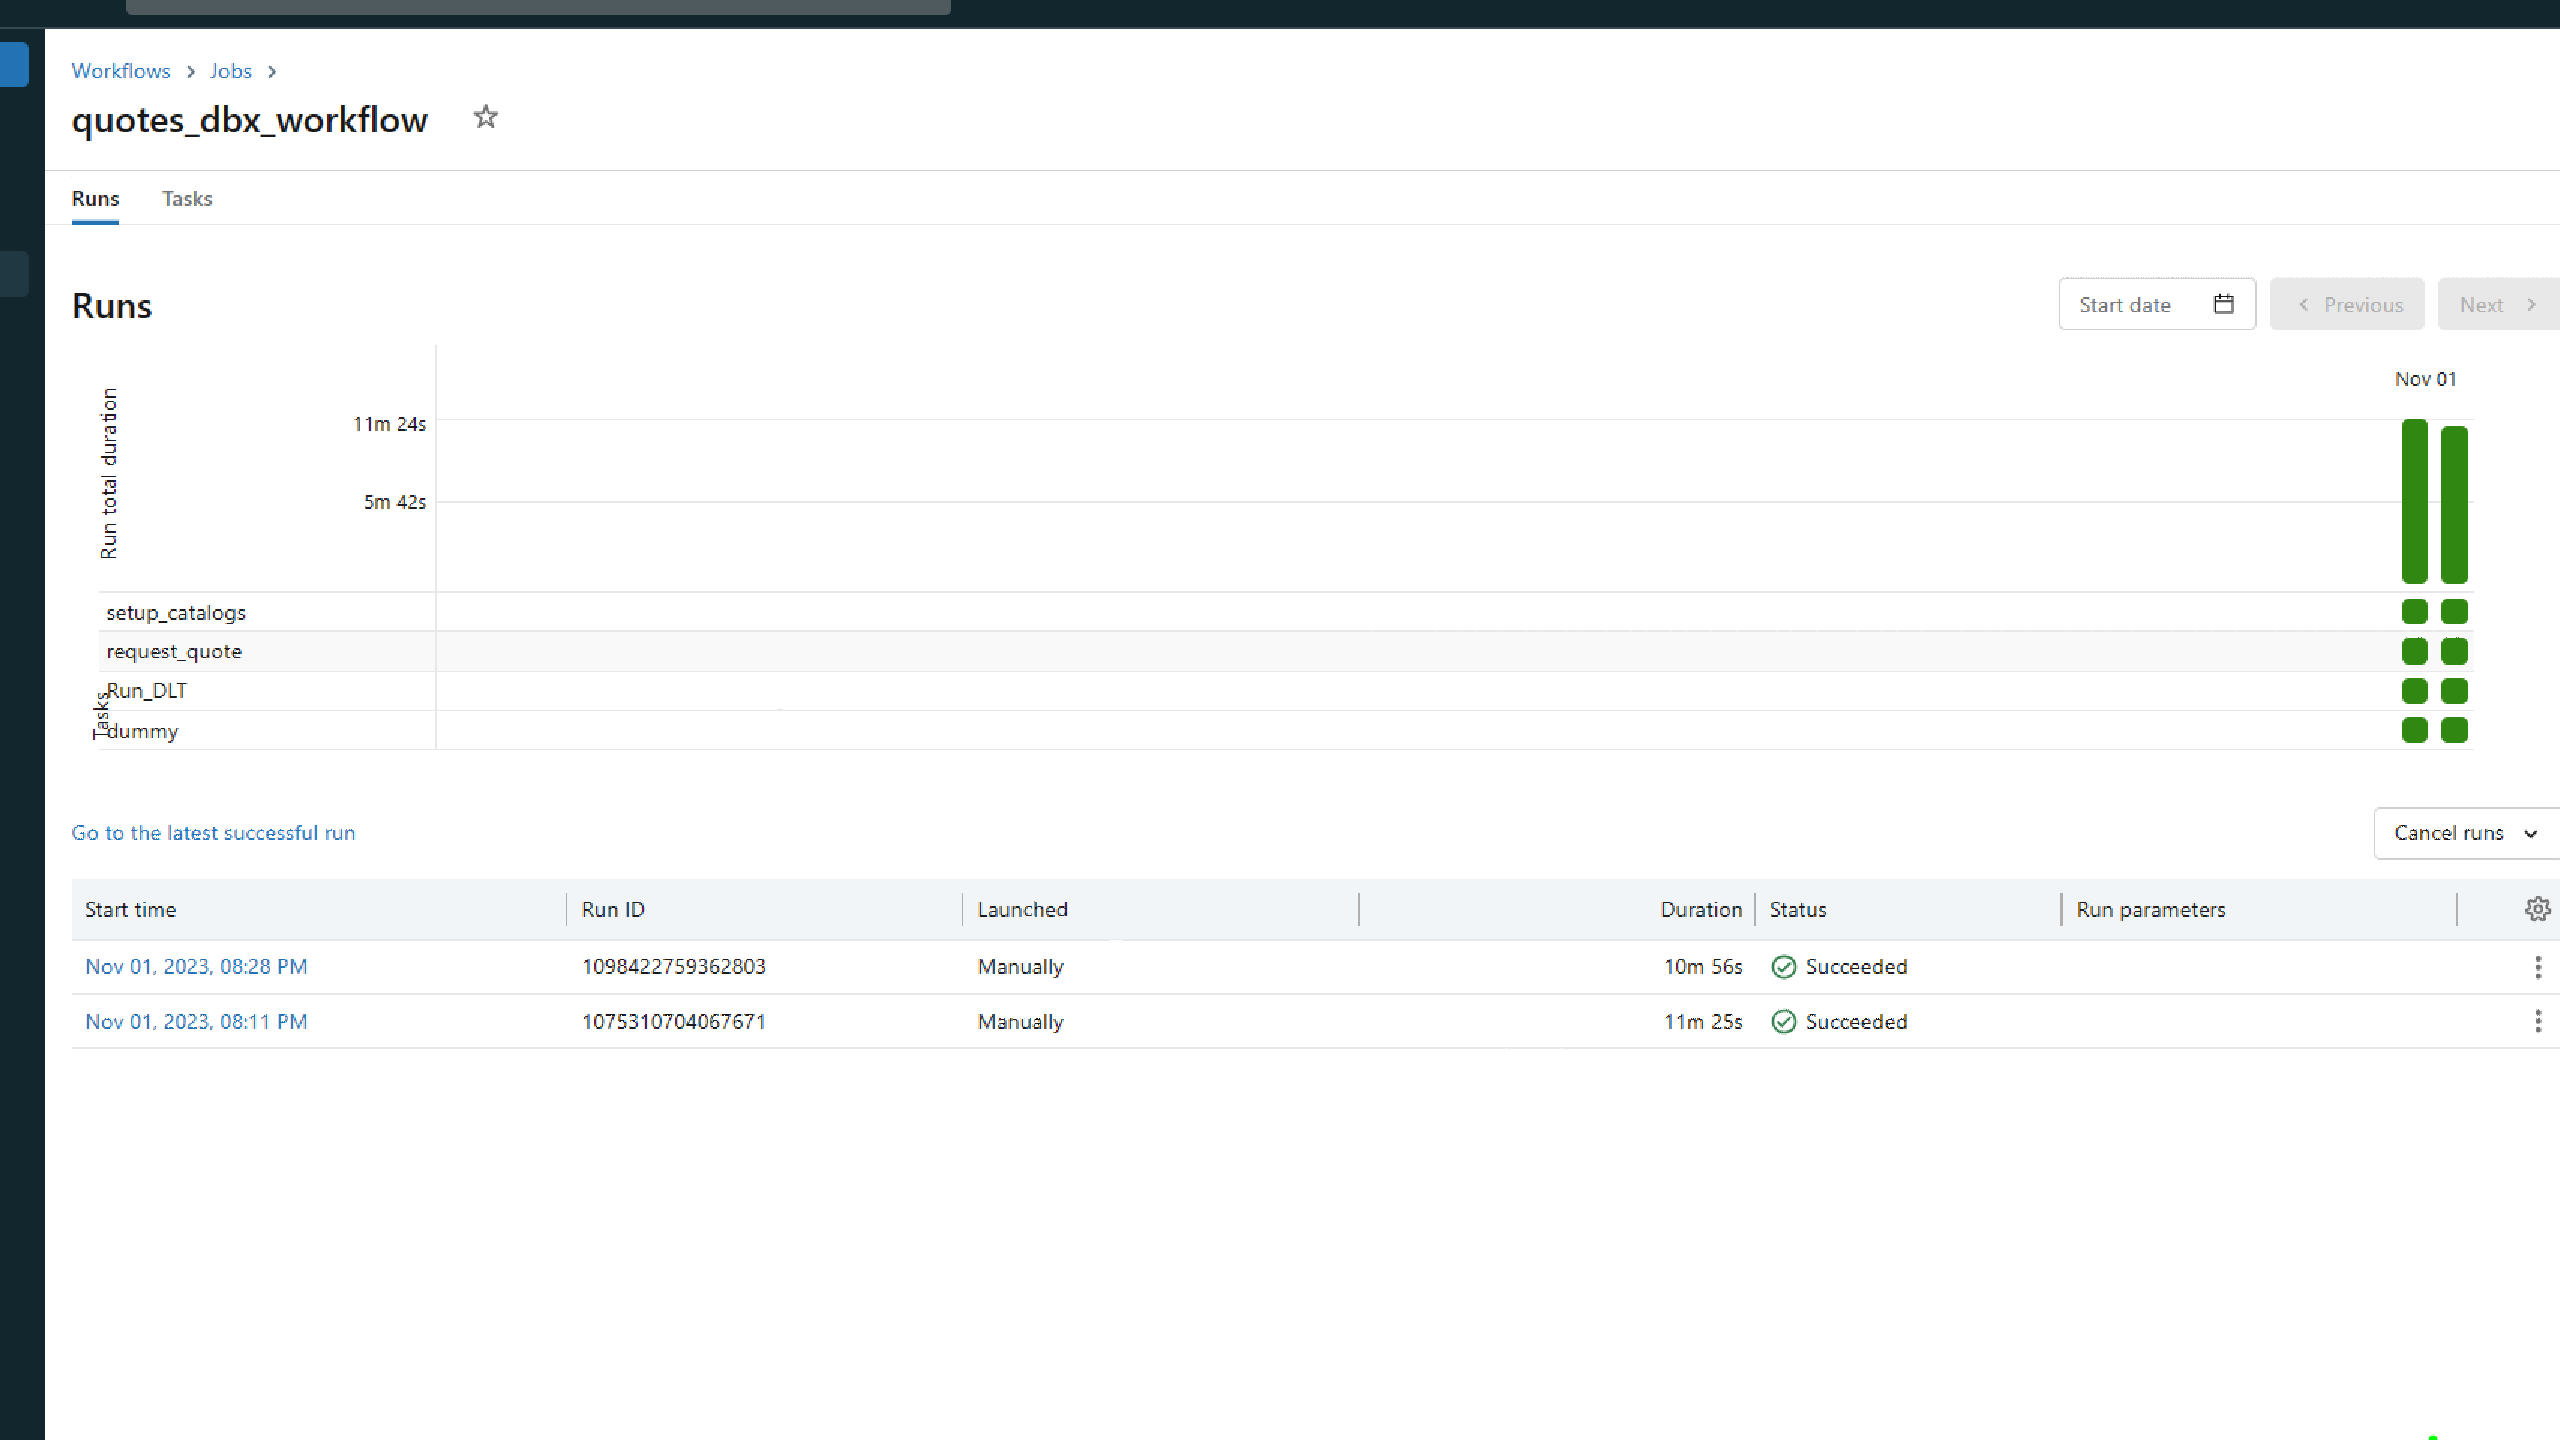
Task: Click the Succeeded status icon of first run
Action: tap(1783, 967)
